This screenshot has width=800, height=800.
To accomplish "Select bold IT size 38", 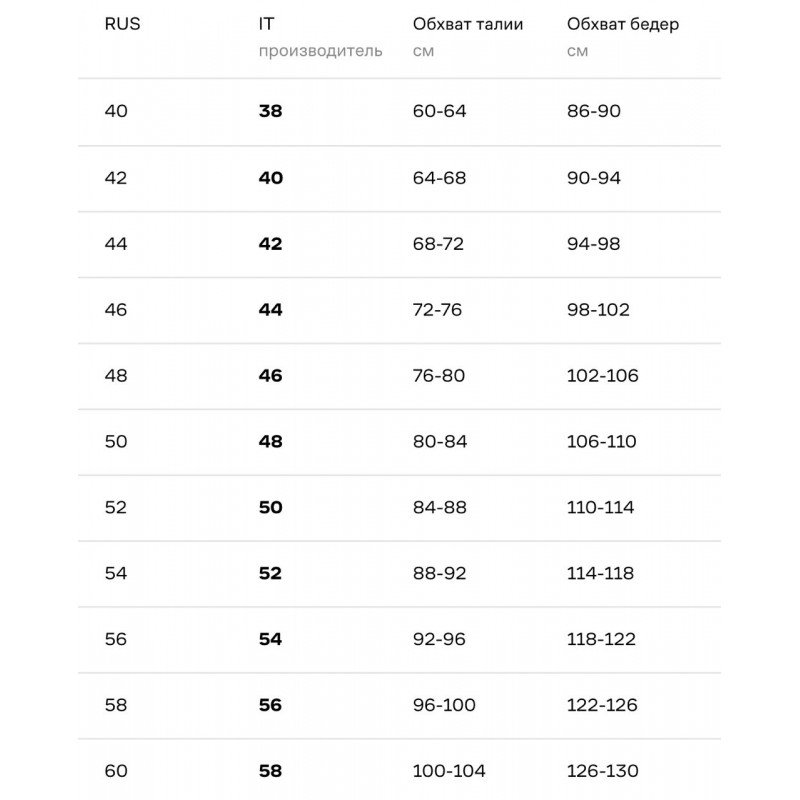I will tap(270, 111).
